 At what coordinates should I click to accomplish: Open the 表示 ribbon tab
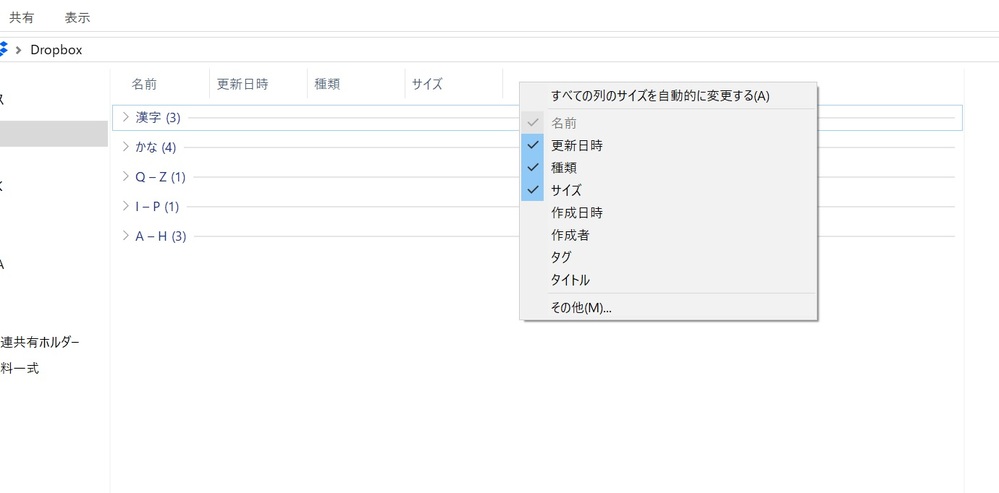pyautogui.click(x=77, y=18)
